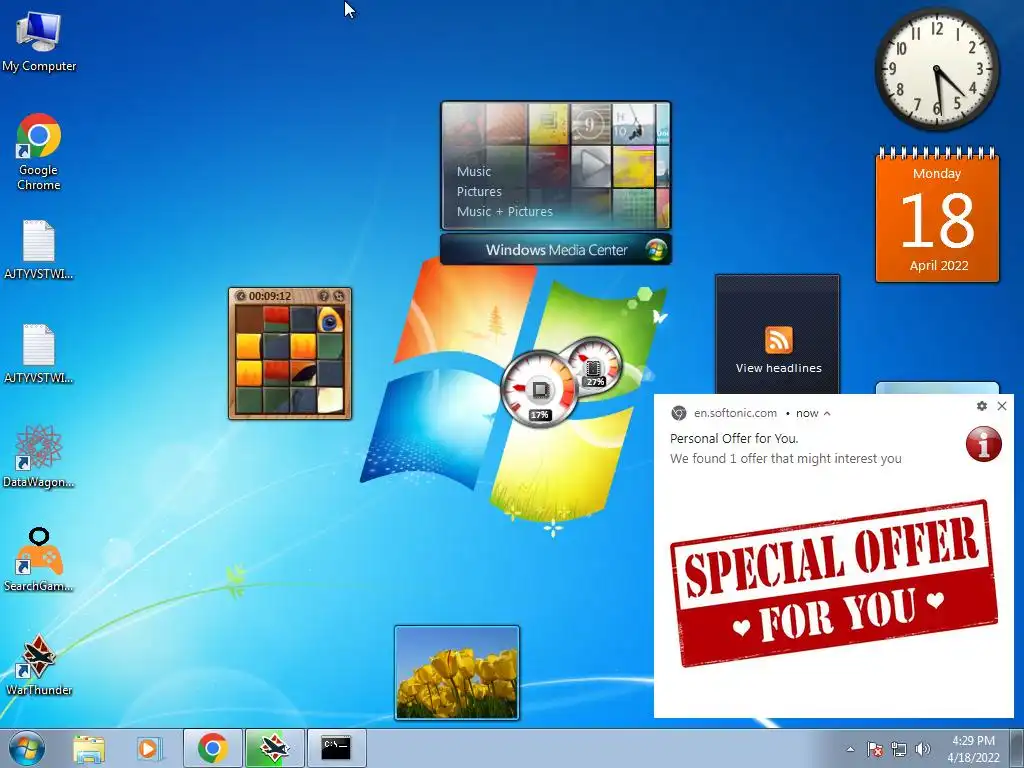Select the DataWagon desktop shortcut
Image resolution: width=1024 pixels, height=768 pixels.
[x=39, y=455]
